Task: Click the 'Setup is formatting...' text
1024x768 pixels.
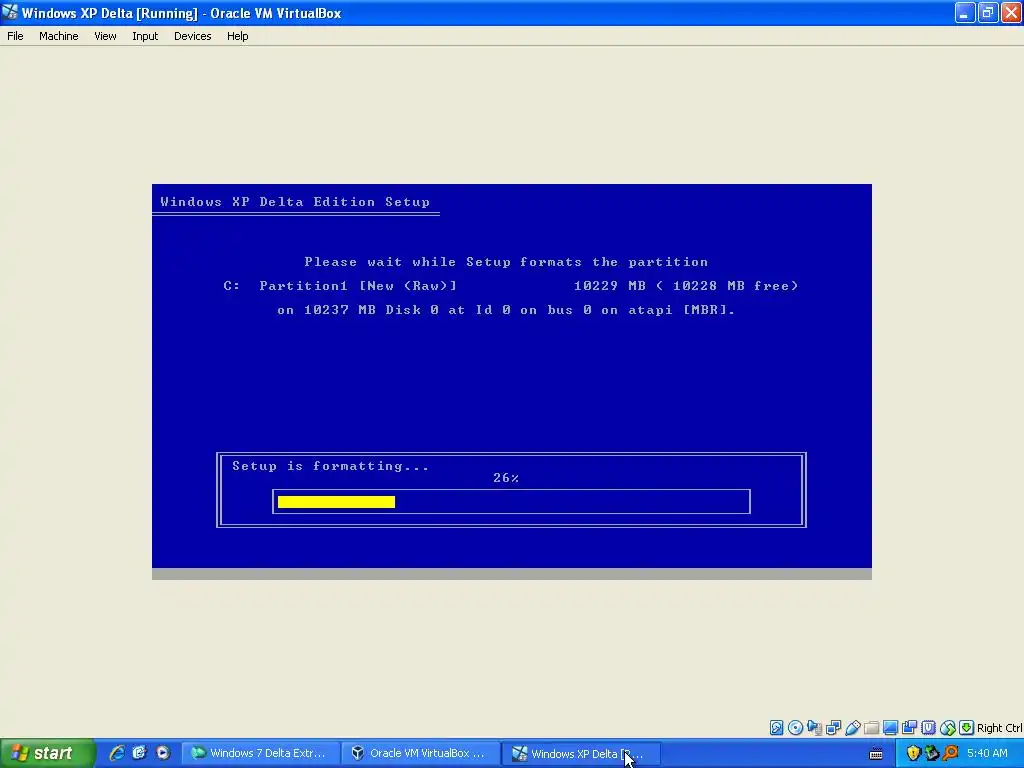Action: (330, 466)
